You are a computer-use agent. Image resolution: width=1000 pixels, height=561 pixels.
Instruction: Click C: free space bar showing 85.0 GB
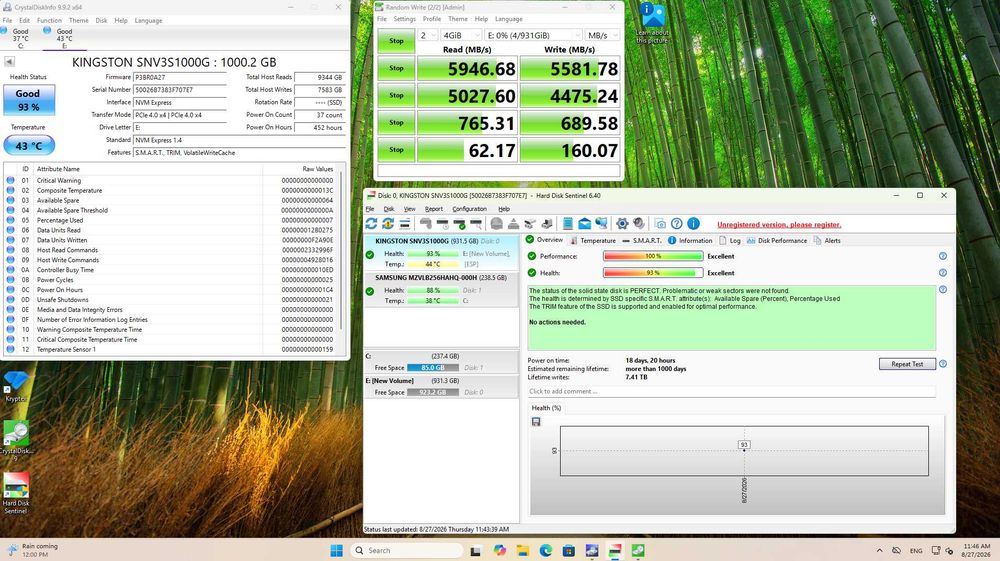tap(432, 368)
